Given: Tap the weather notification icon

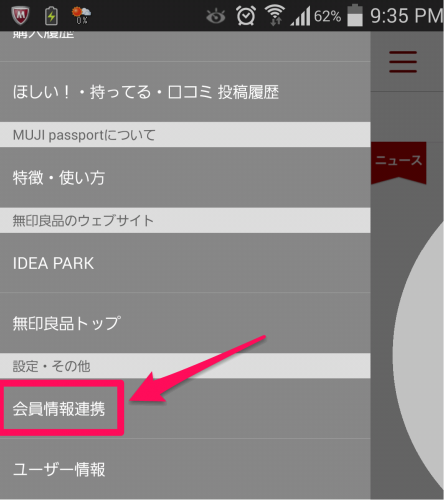Looking at the screenshot, I should pyautogui.click(x=81, y=15).
